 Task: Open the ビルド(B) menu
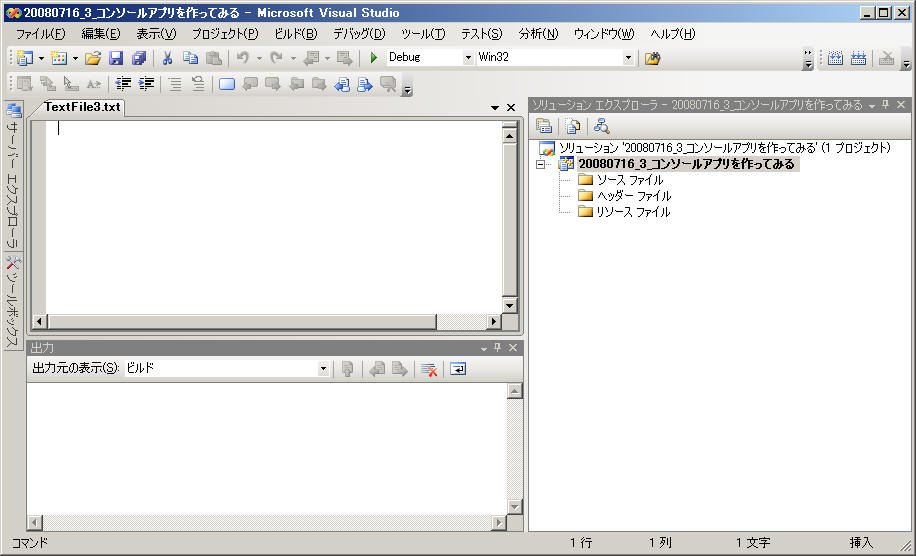[x=295, y=34]
